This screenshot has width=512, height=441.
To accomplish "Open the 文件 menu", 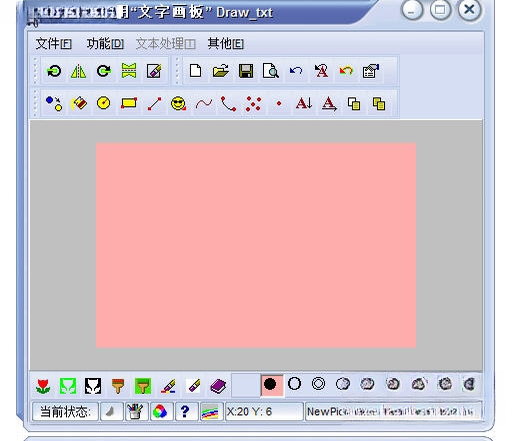I will click(x=54, y=44).
